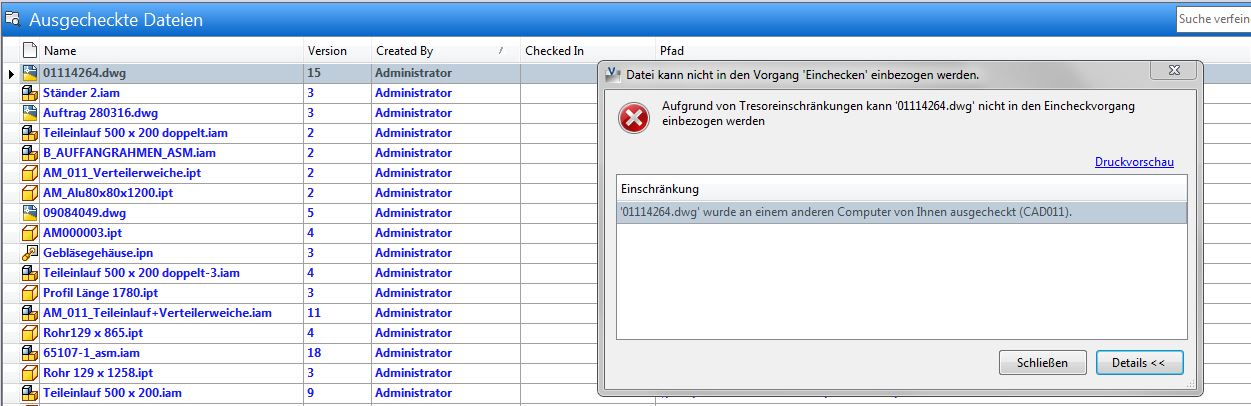Image resolution: width=1251 pixels, height=406 pixels.
Task: Click the icon of B_AUFFANGRAHMEN_ASM.iam
Action: (30, 153)
